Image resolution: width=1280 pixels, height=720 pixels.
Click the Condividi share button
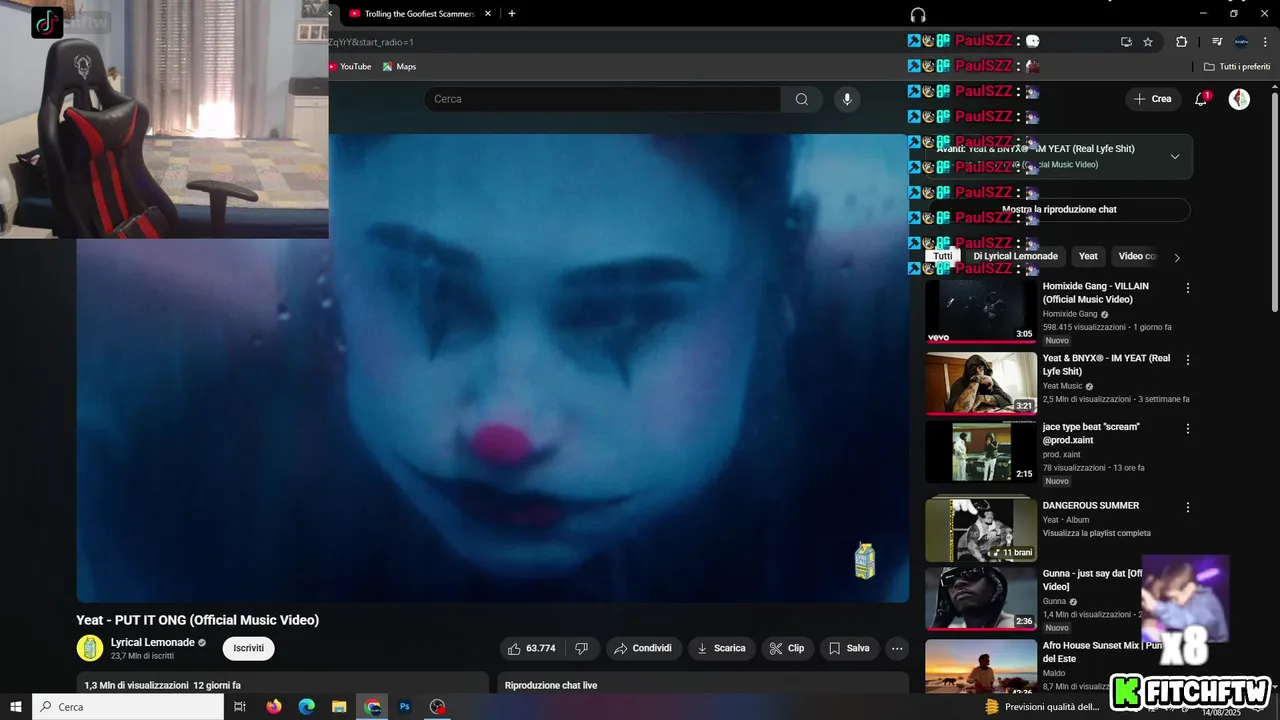[x=643, y=648]
